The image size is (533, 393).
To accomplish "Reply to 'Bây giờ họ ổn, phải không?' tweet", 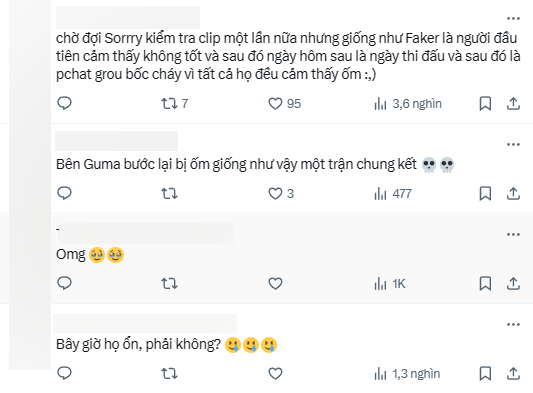I will (x=64, y=373).
